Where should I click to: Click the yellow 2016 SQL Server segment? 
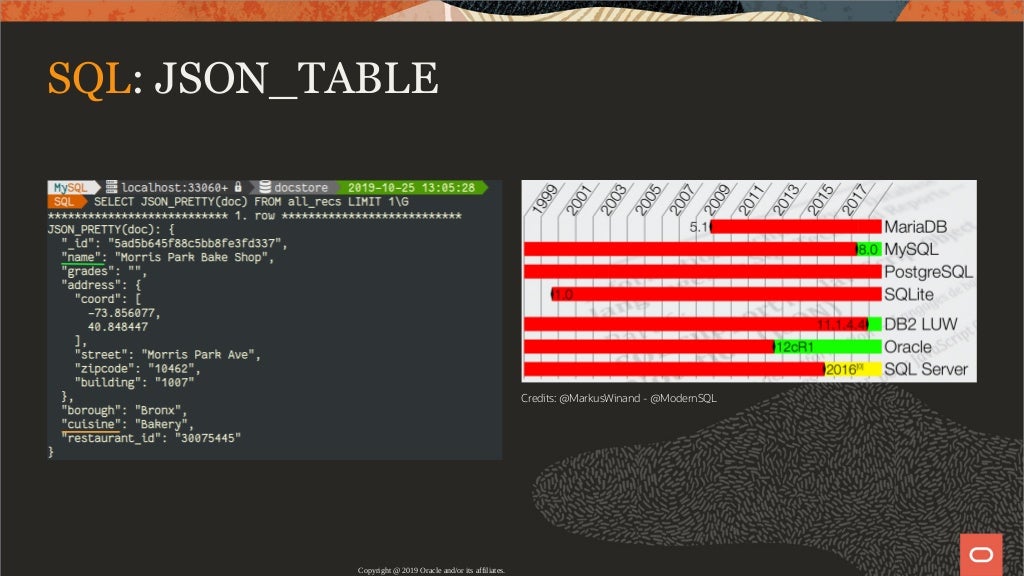click(853, 370)
